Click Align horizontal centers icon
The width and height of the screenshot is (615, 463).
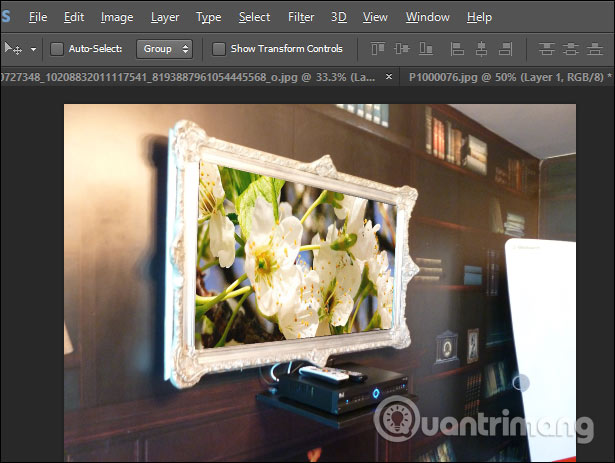(481, 49)
